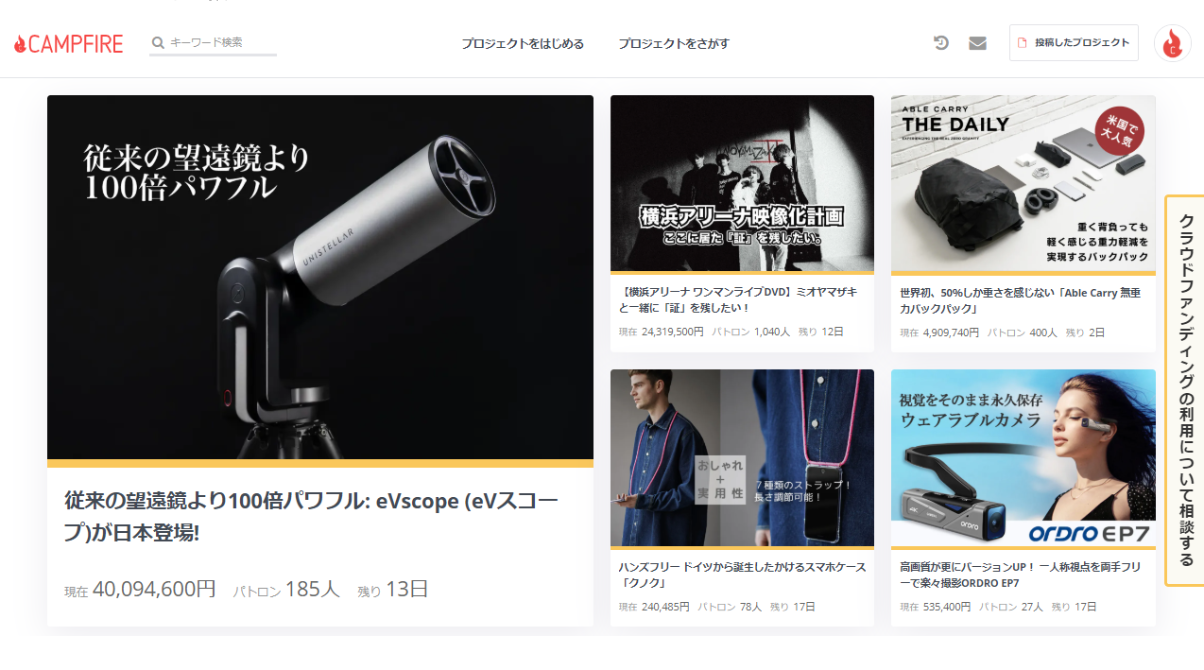Click the CAMPFIRE logo
The image size is (1204, 670).
[x=68, y=44]
